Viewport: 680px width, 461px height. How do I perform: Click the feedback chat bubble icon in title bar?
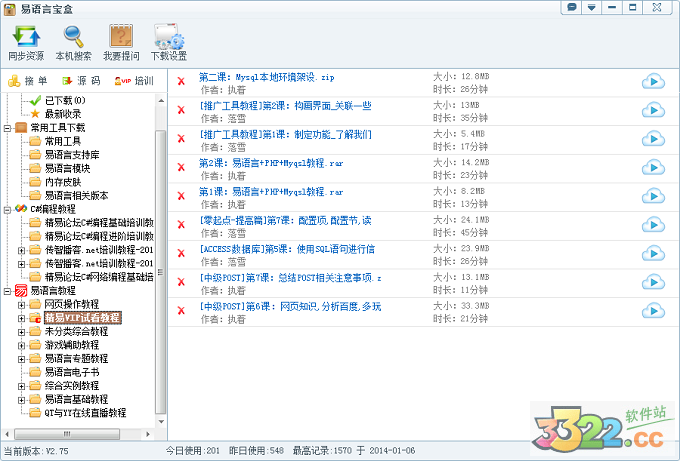572,7
